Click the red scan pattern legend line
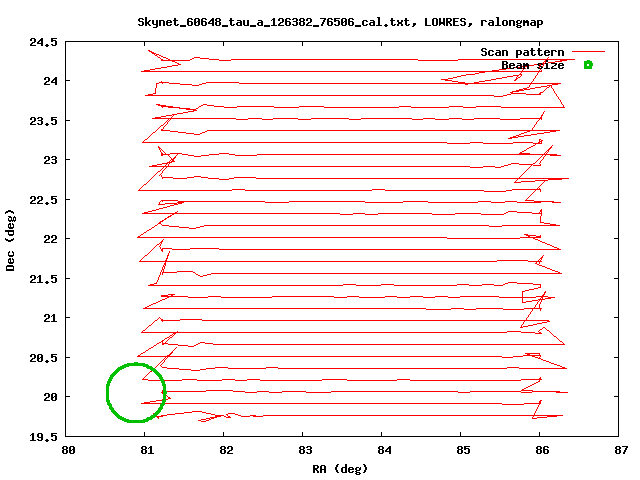This screenshot has height=480, width=640. 588,52
